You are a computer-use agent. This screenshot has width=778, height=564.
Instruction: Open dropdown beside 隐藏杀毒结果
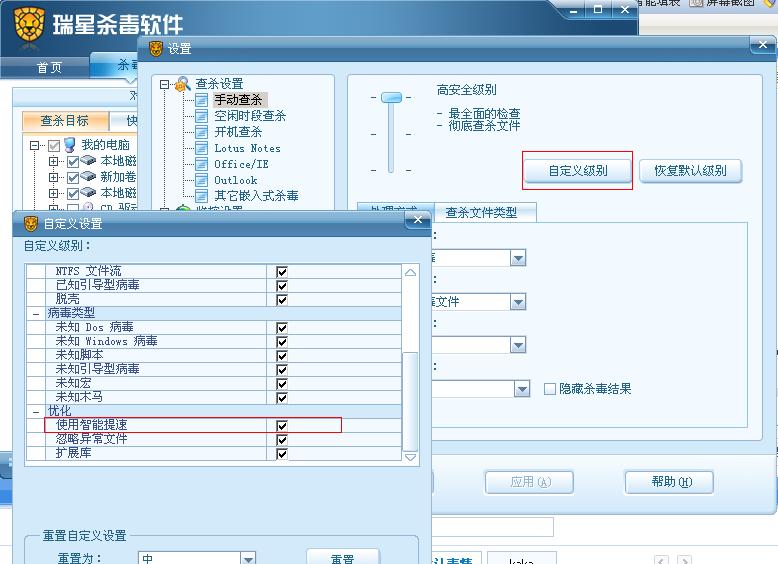click(521, 389)
